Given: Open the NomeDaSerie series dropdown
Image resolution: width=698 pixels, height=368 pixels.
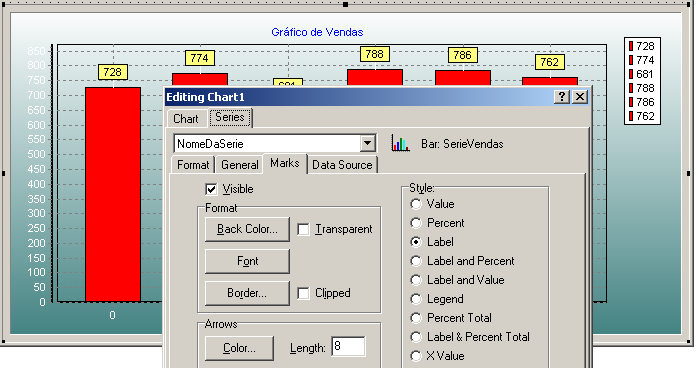Looking at the screenshot, I should (x=367, y=143).
